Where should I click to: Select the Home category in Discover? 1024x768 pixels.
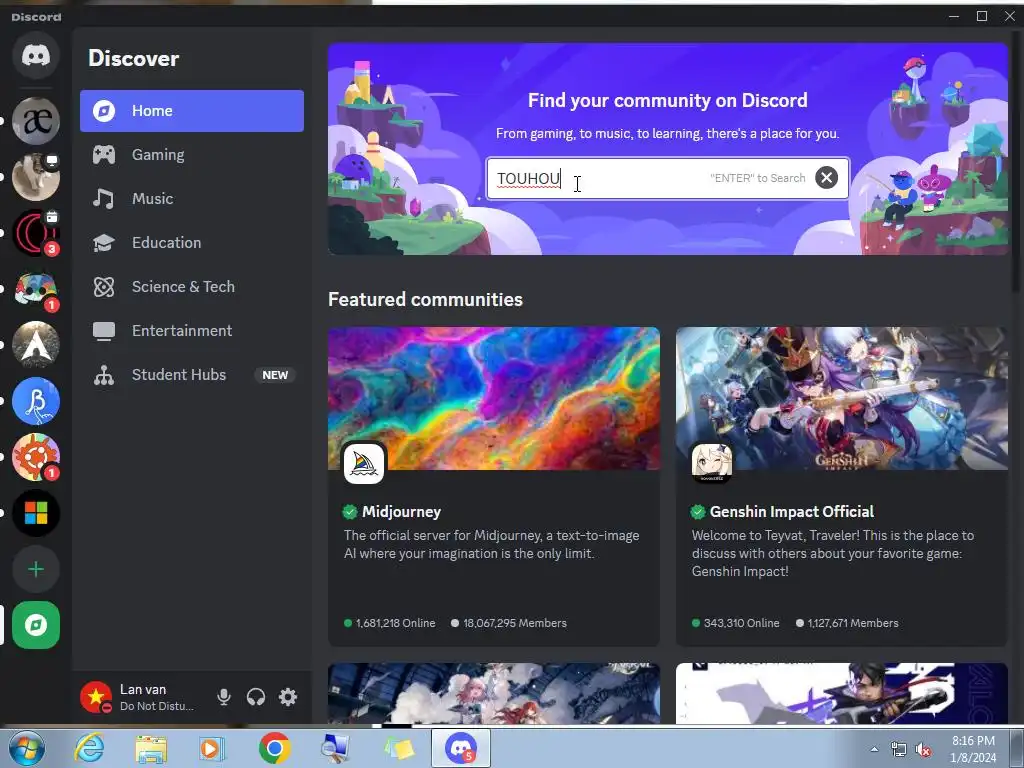tap(192, 111)
